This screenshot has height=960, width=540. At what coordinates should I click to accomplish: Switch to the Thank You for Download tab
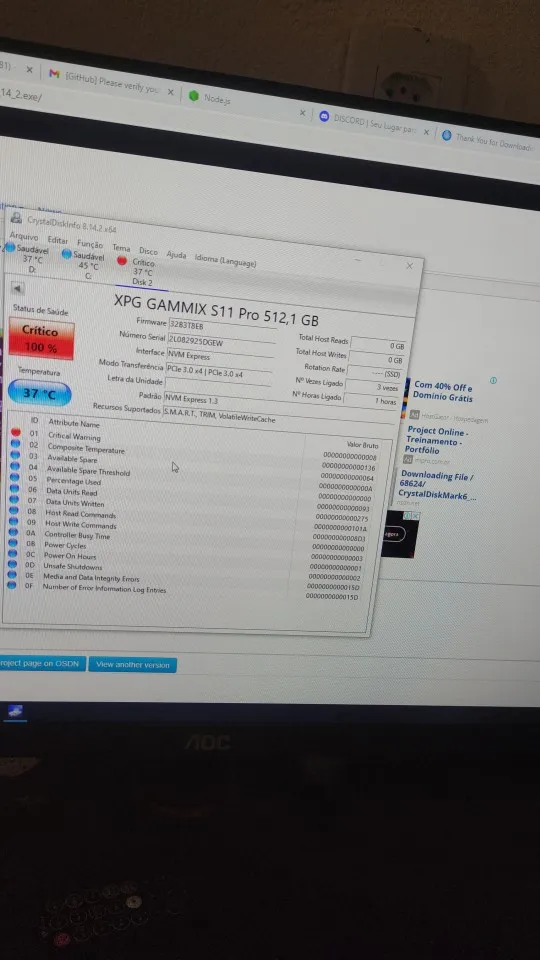490,141
